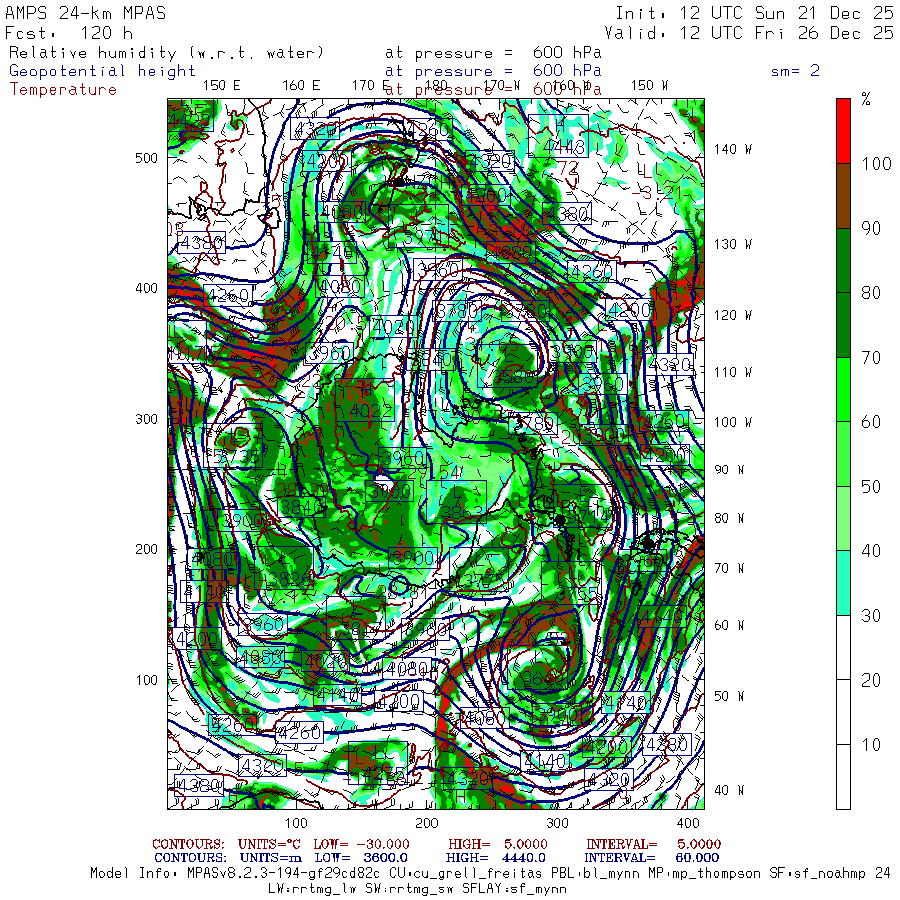Select the brown 90–100% colorbar segment
Image resolution: width=900 pixels, height=900 pixels.
tap(845, 196)
